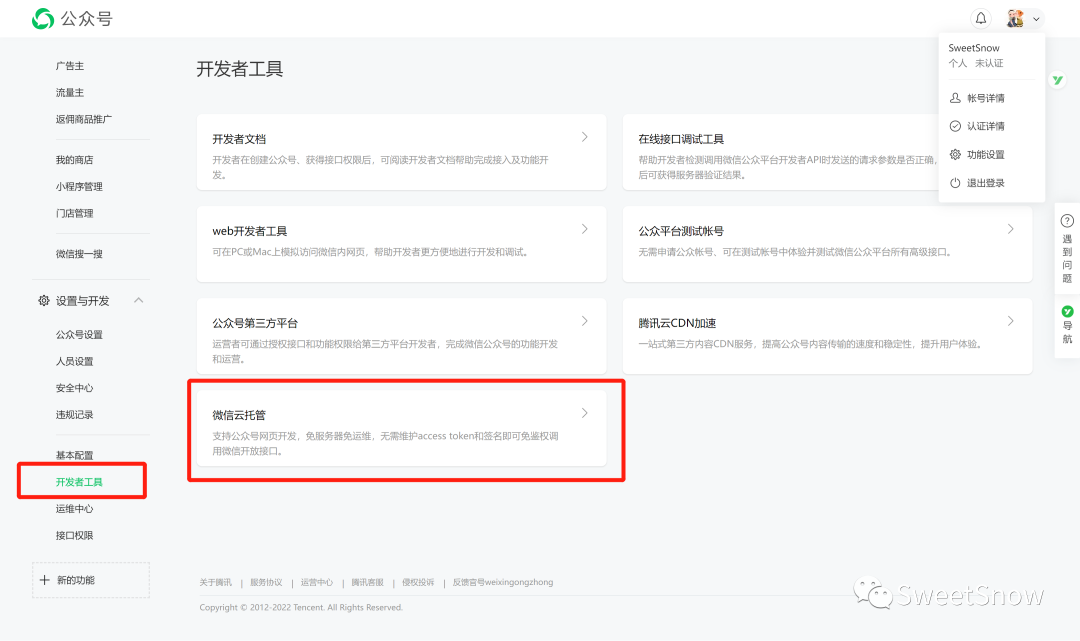Go to 流量主 in sidebar
Image resolution: width=1080 pixels, height=641 pixels.
pyautogui.click(x=70, y=93)
